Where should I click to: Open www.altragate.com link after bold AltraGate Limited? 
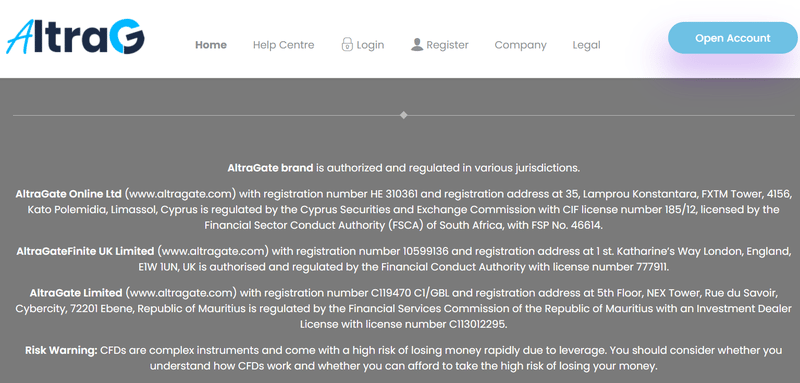pos(181,293)
